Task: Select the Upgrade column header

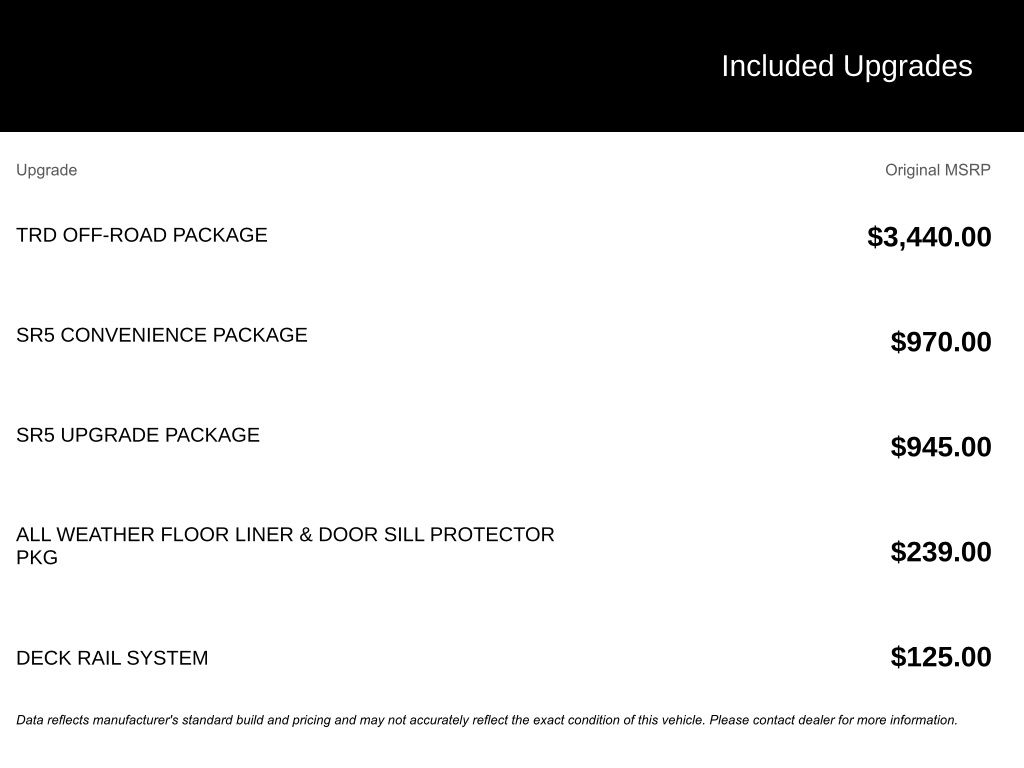Action: click(x=46, y=170)
